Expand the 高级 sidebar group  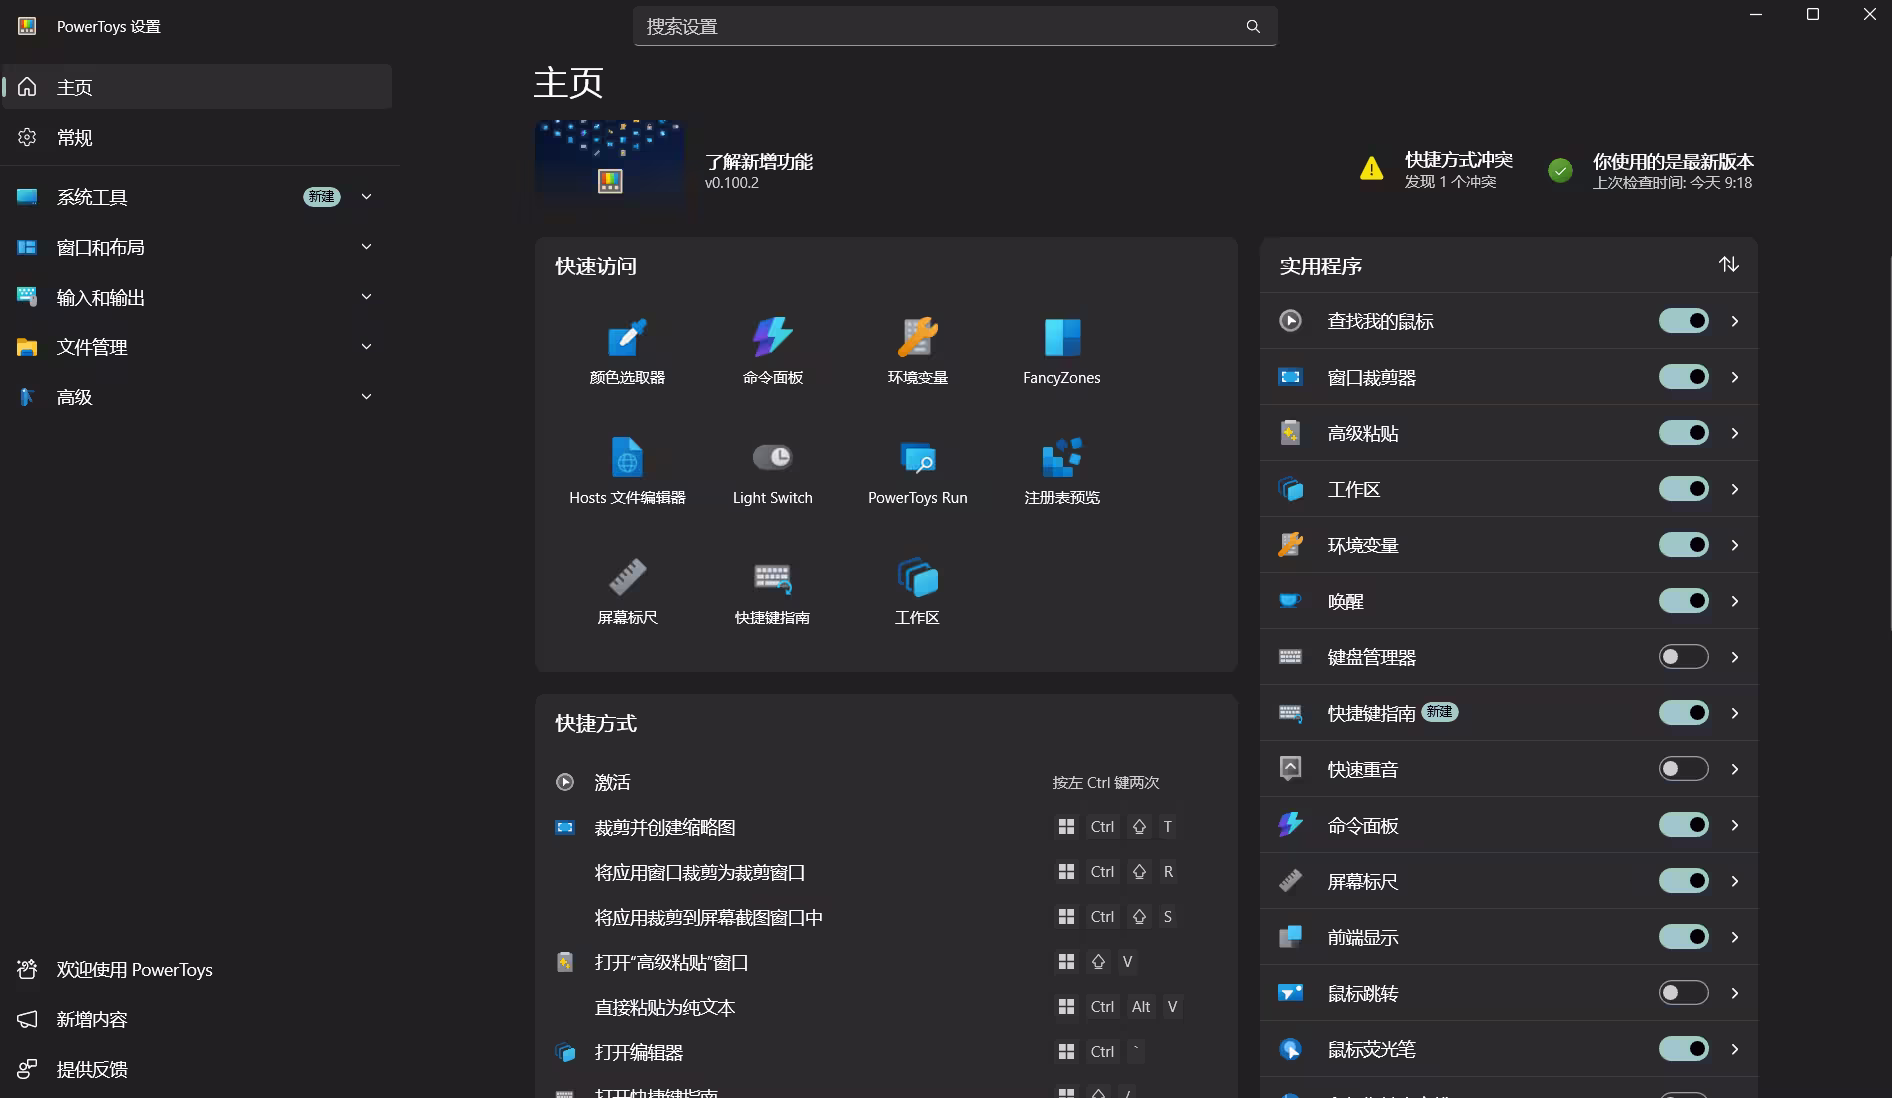[x=366, y=397]
